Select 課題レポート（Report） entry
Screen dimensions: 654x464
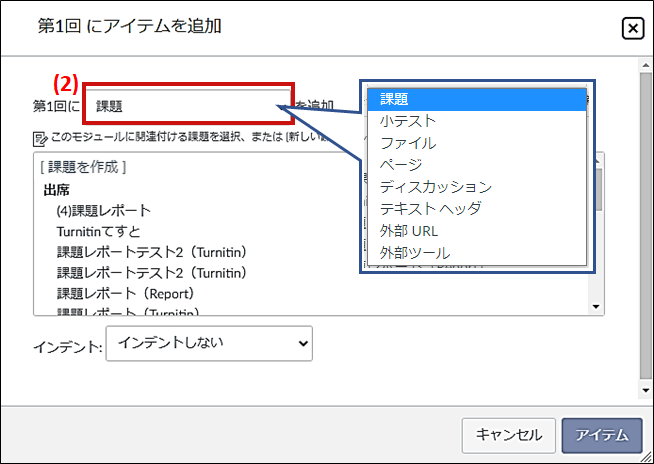coord(125,294)
